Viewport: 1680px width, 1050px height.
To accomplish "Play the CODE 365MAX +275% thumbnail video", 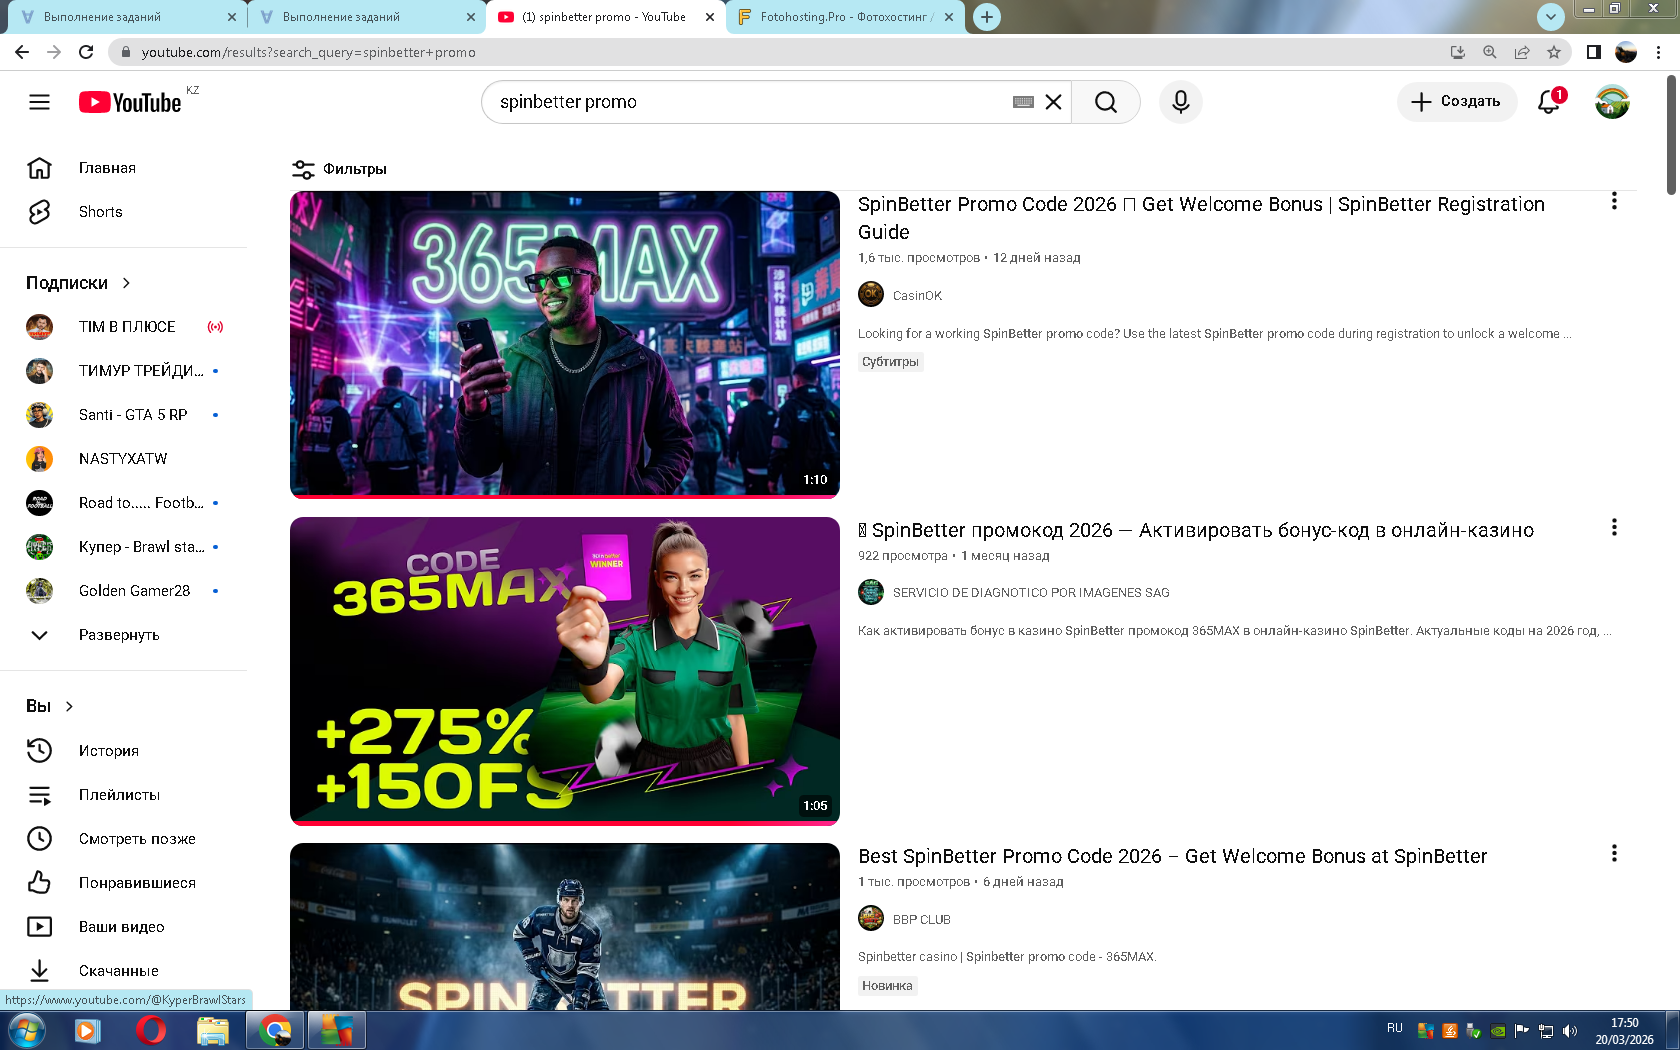I will 565,671.
